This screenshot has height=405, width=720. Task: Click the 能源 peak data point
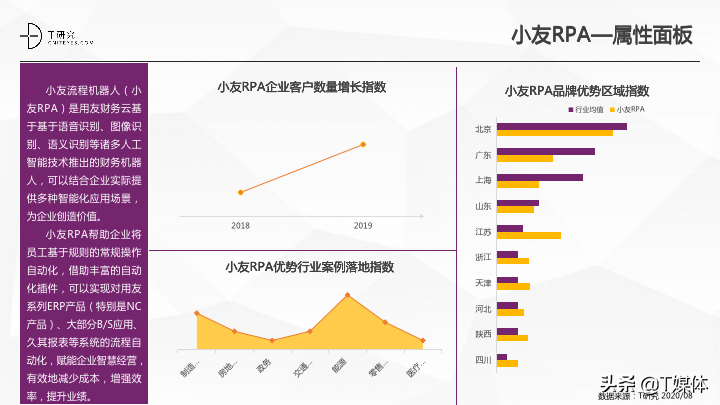(348, 295)
